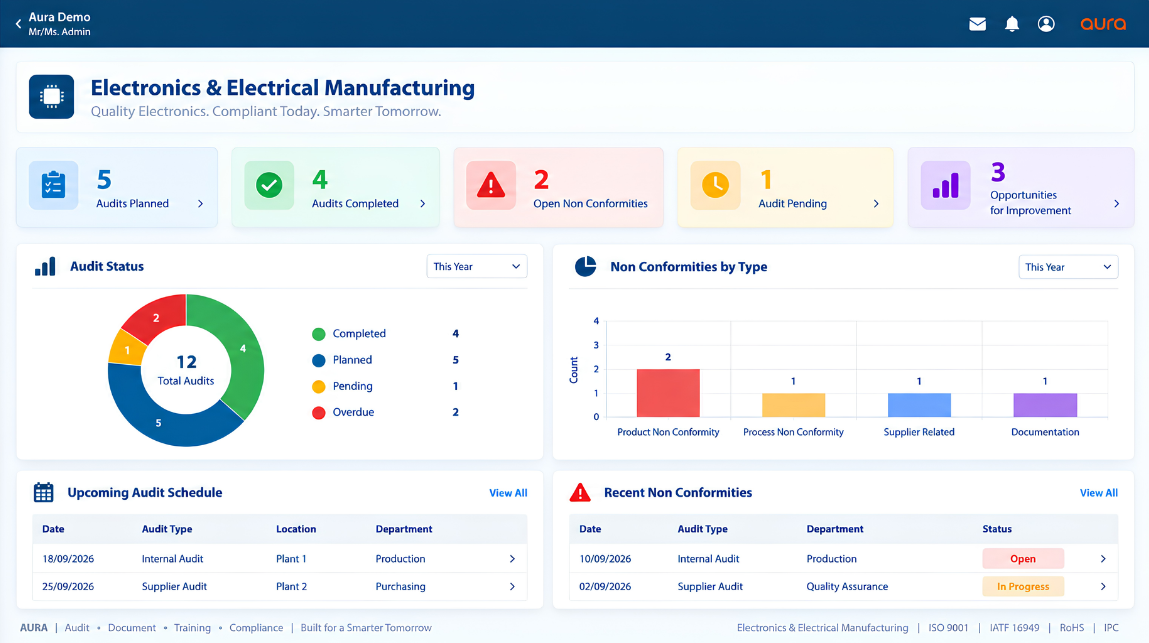
Task: Click the In Progress status badge
Action: click(x=1023, y=587)
